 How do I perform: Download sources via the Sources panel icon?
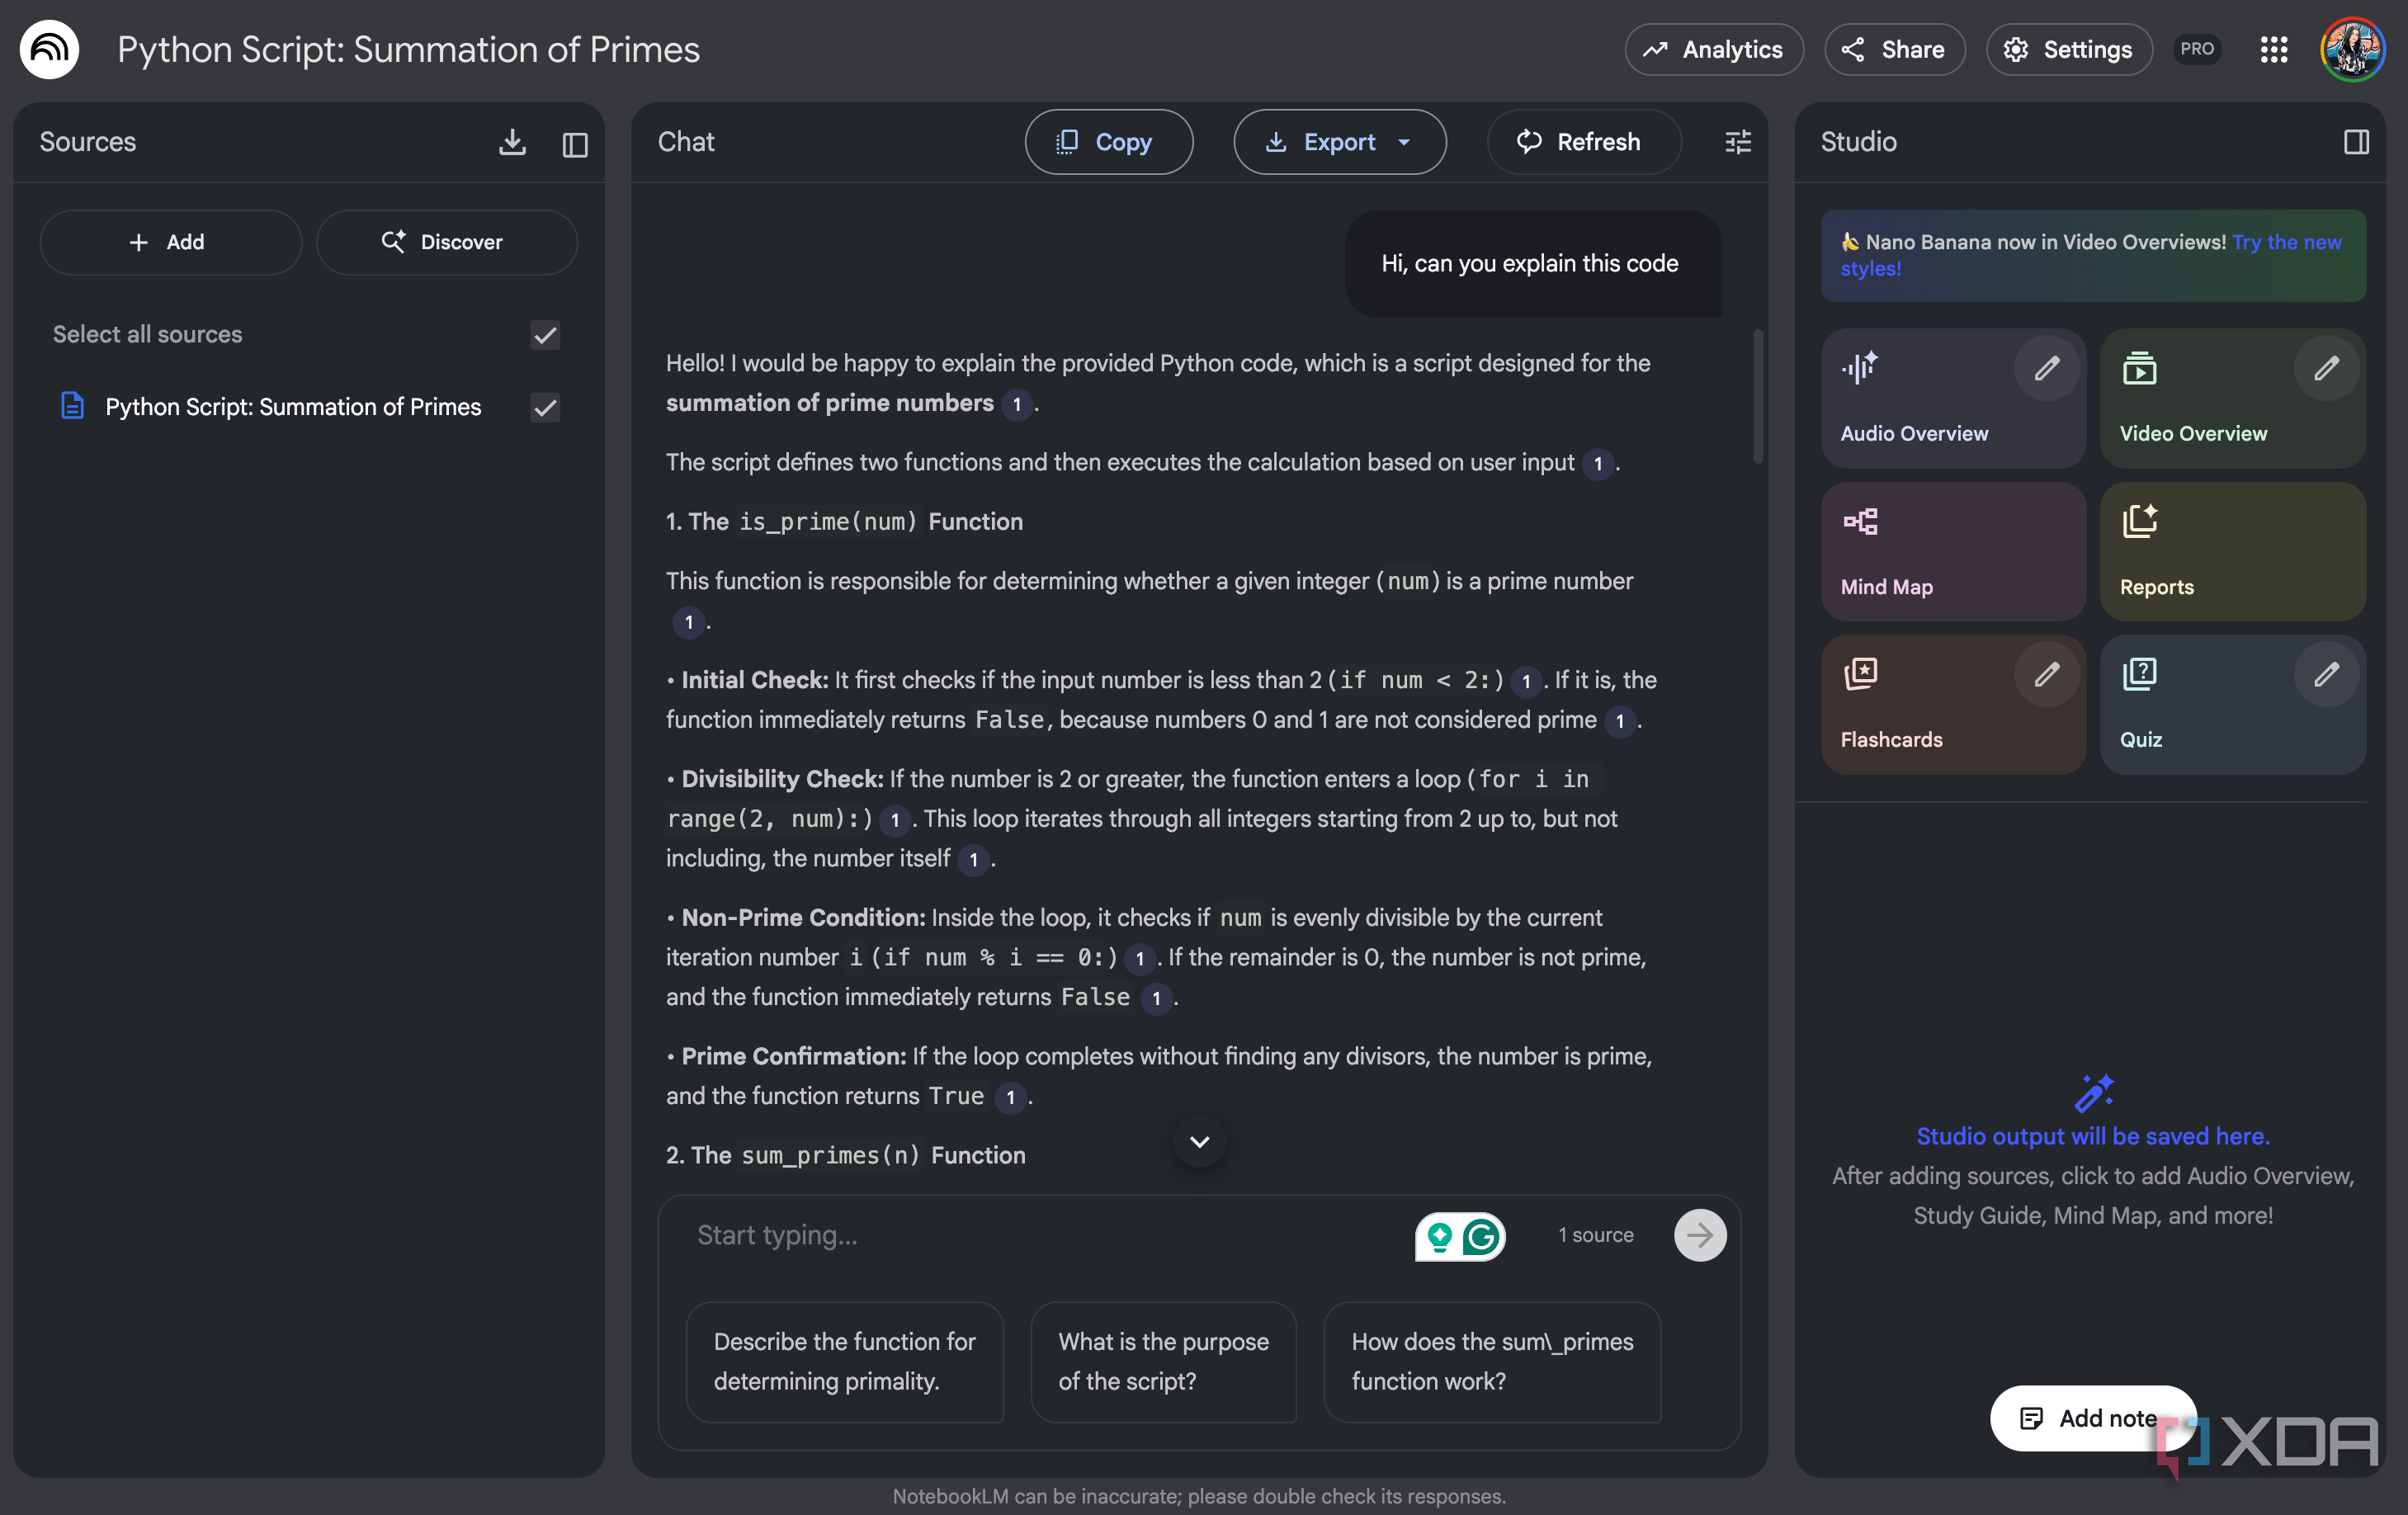click(x=512, y=142)
